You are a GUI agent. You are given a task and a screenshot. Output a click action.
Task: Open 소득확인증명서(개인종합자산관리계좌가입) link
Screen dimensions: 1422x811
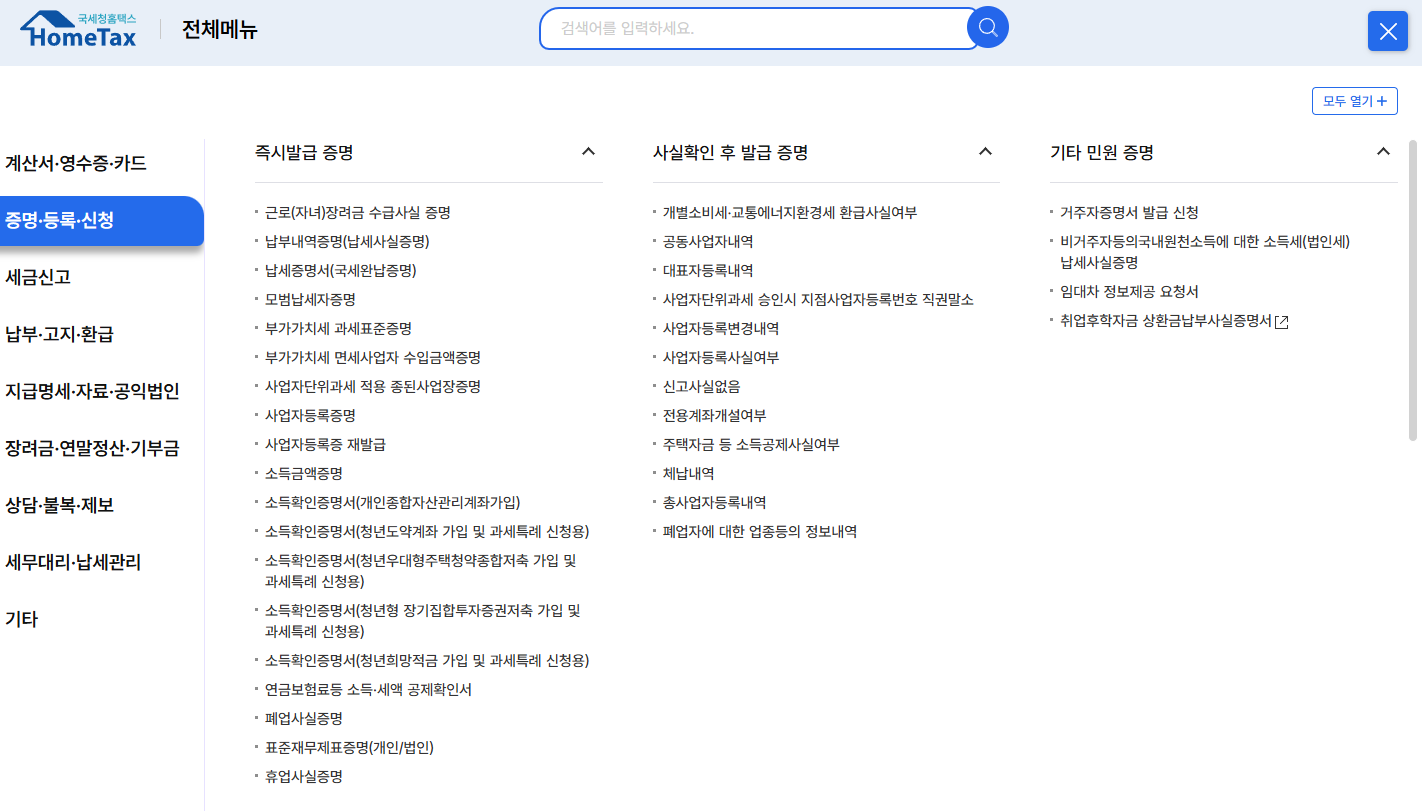(x=393, y=503)
